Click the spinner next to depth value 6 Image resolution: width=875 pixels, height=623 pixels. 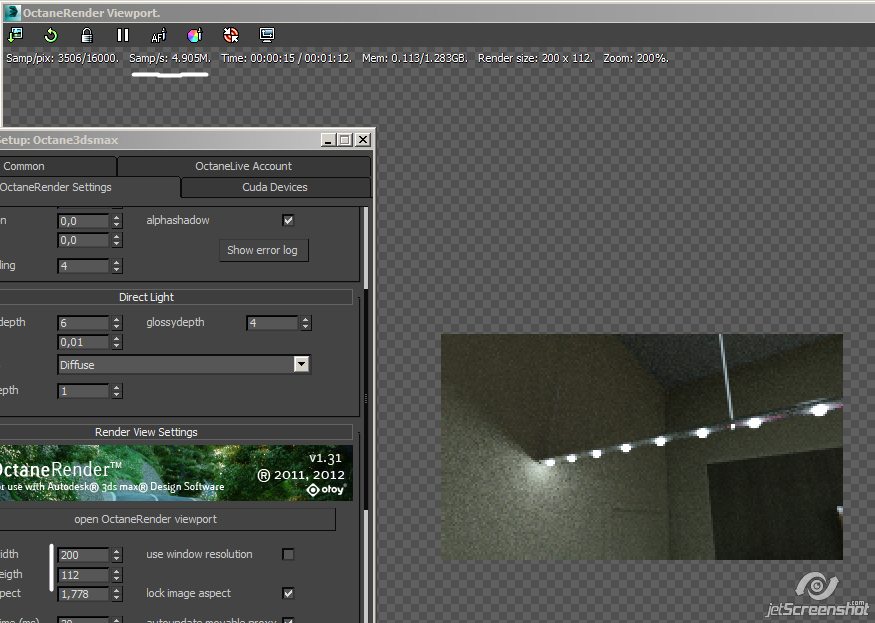pos(116,323)
